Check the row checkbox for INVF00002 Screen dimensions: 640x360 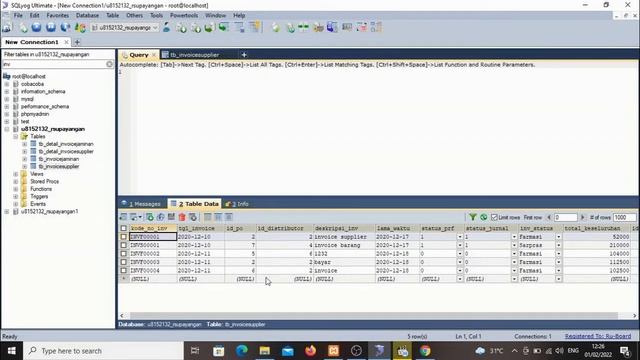(x=123, y=253)
